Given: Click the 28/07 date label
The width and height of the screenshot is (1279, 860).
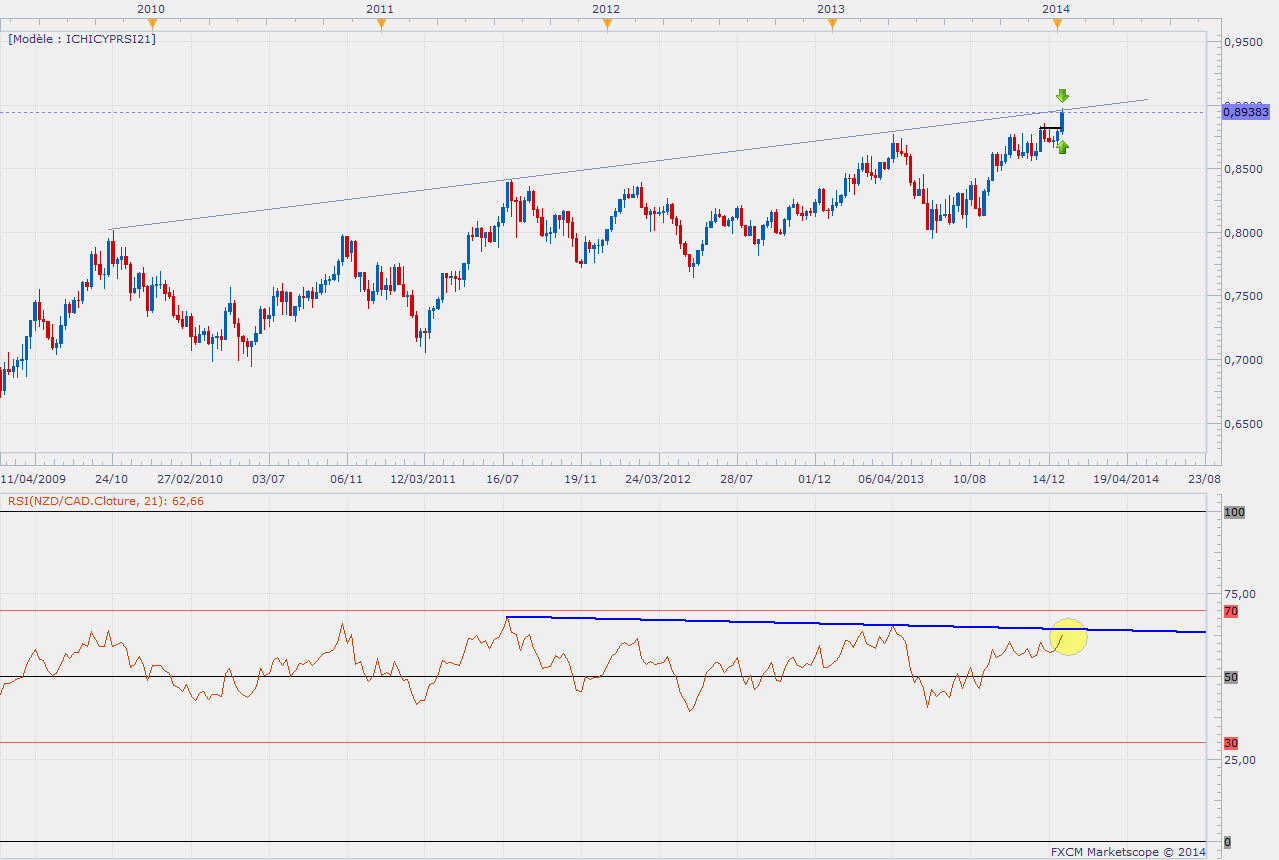Looking at the screenshot, I should point(737,479).
